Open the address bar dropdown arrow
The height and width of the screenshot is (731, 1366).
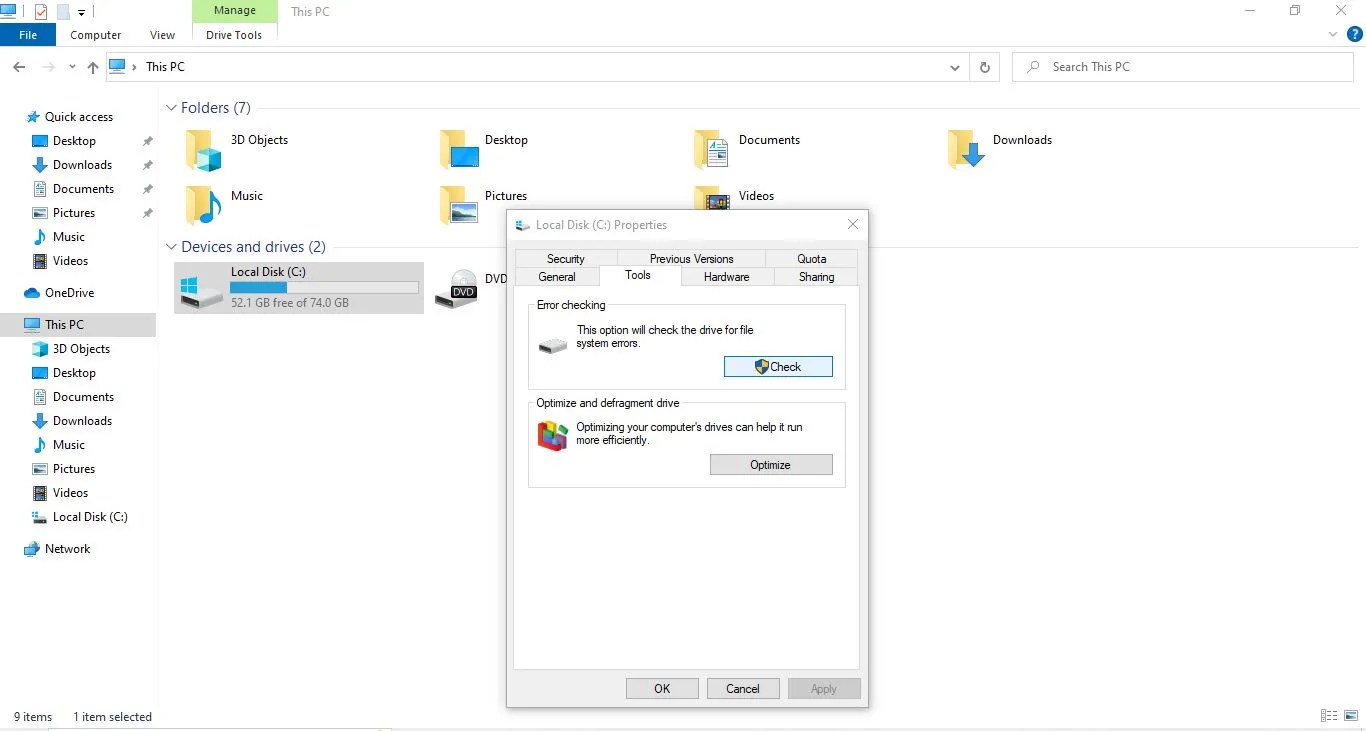954,67
